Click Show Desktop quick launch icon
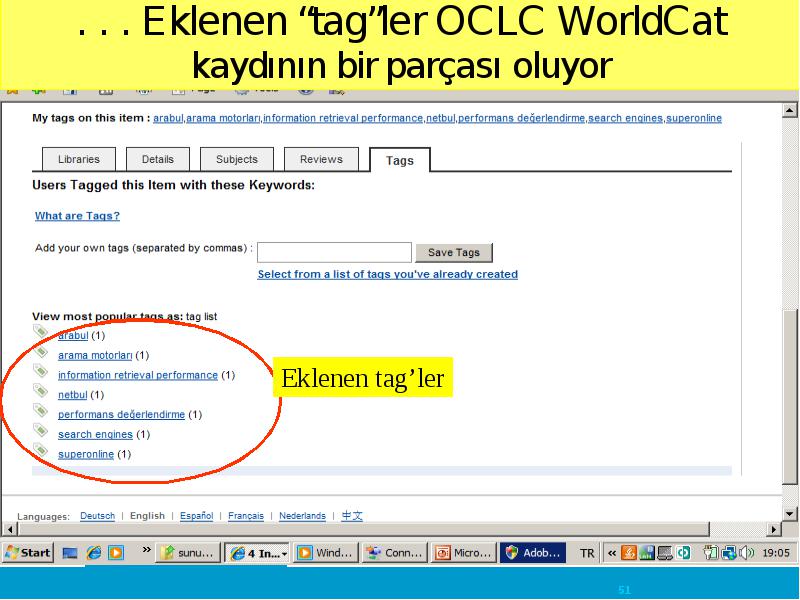This screenshot has height=600, width=800. pyautogui.click(x=70, y=553)
